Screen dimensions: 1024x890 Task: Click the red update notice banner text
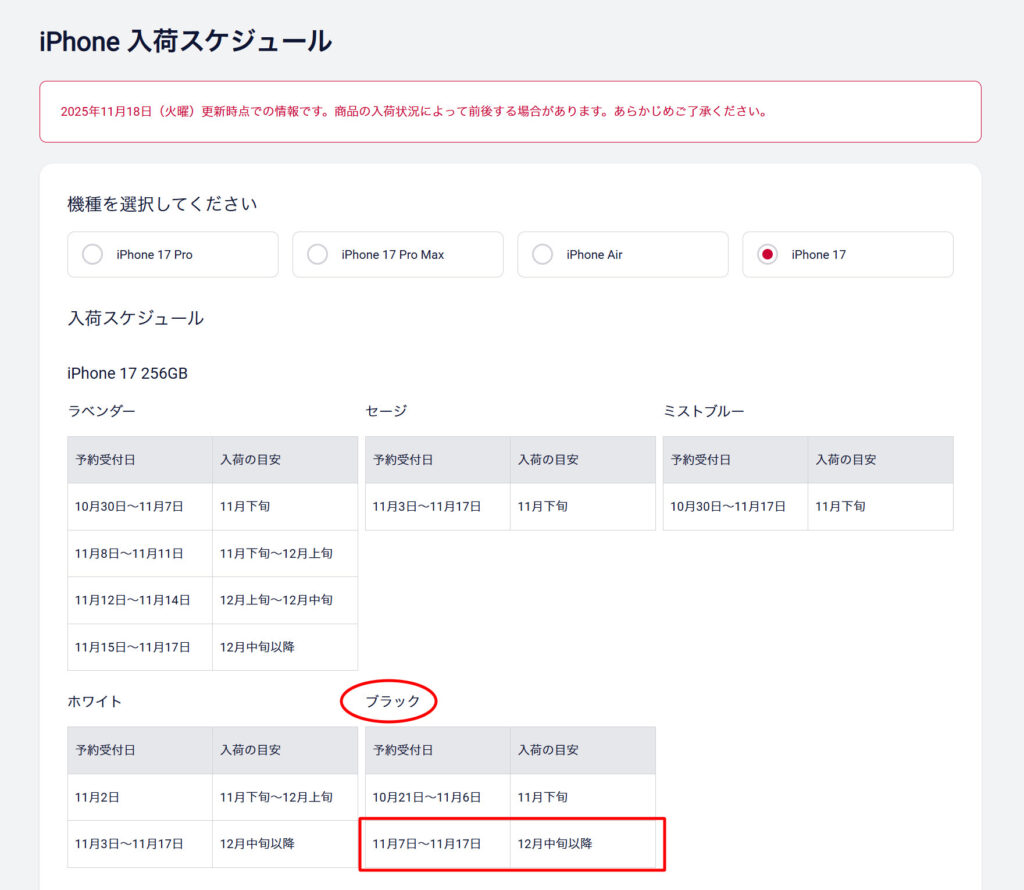coord(414,112)
